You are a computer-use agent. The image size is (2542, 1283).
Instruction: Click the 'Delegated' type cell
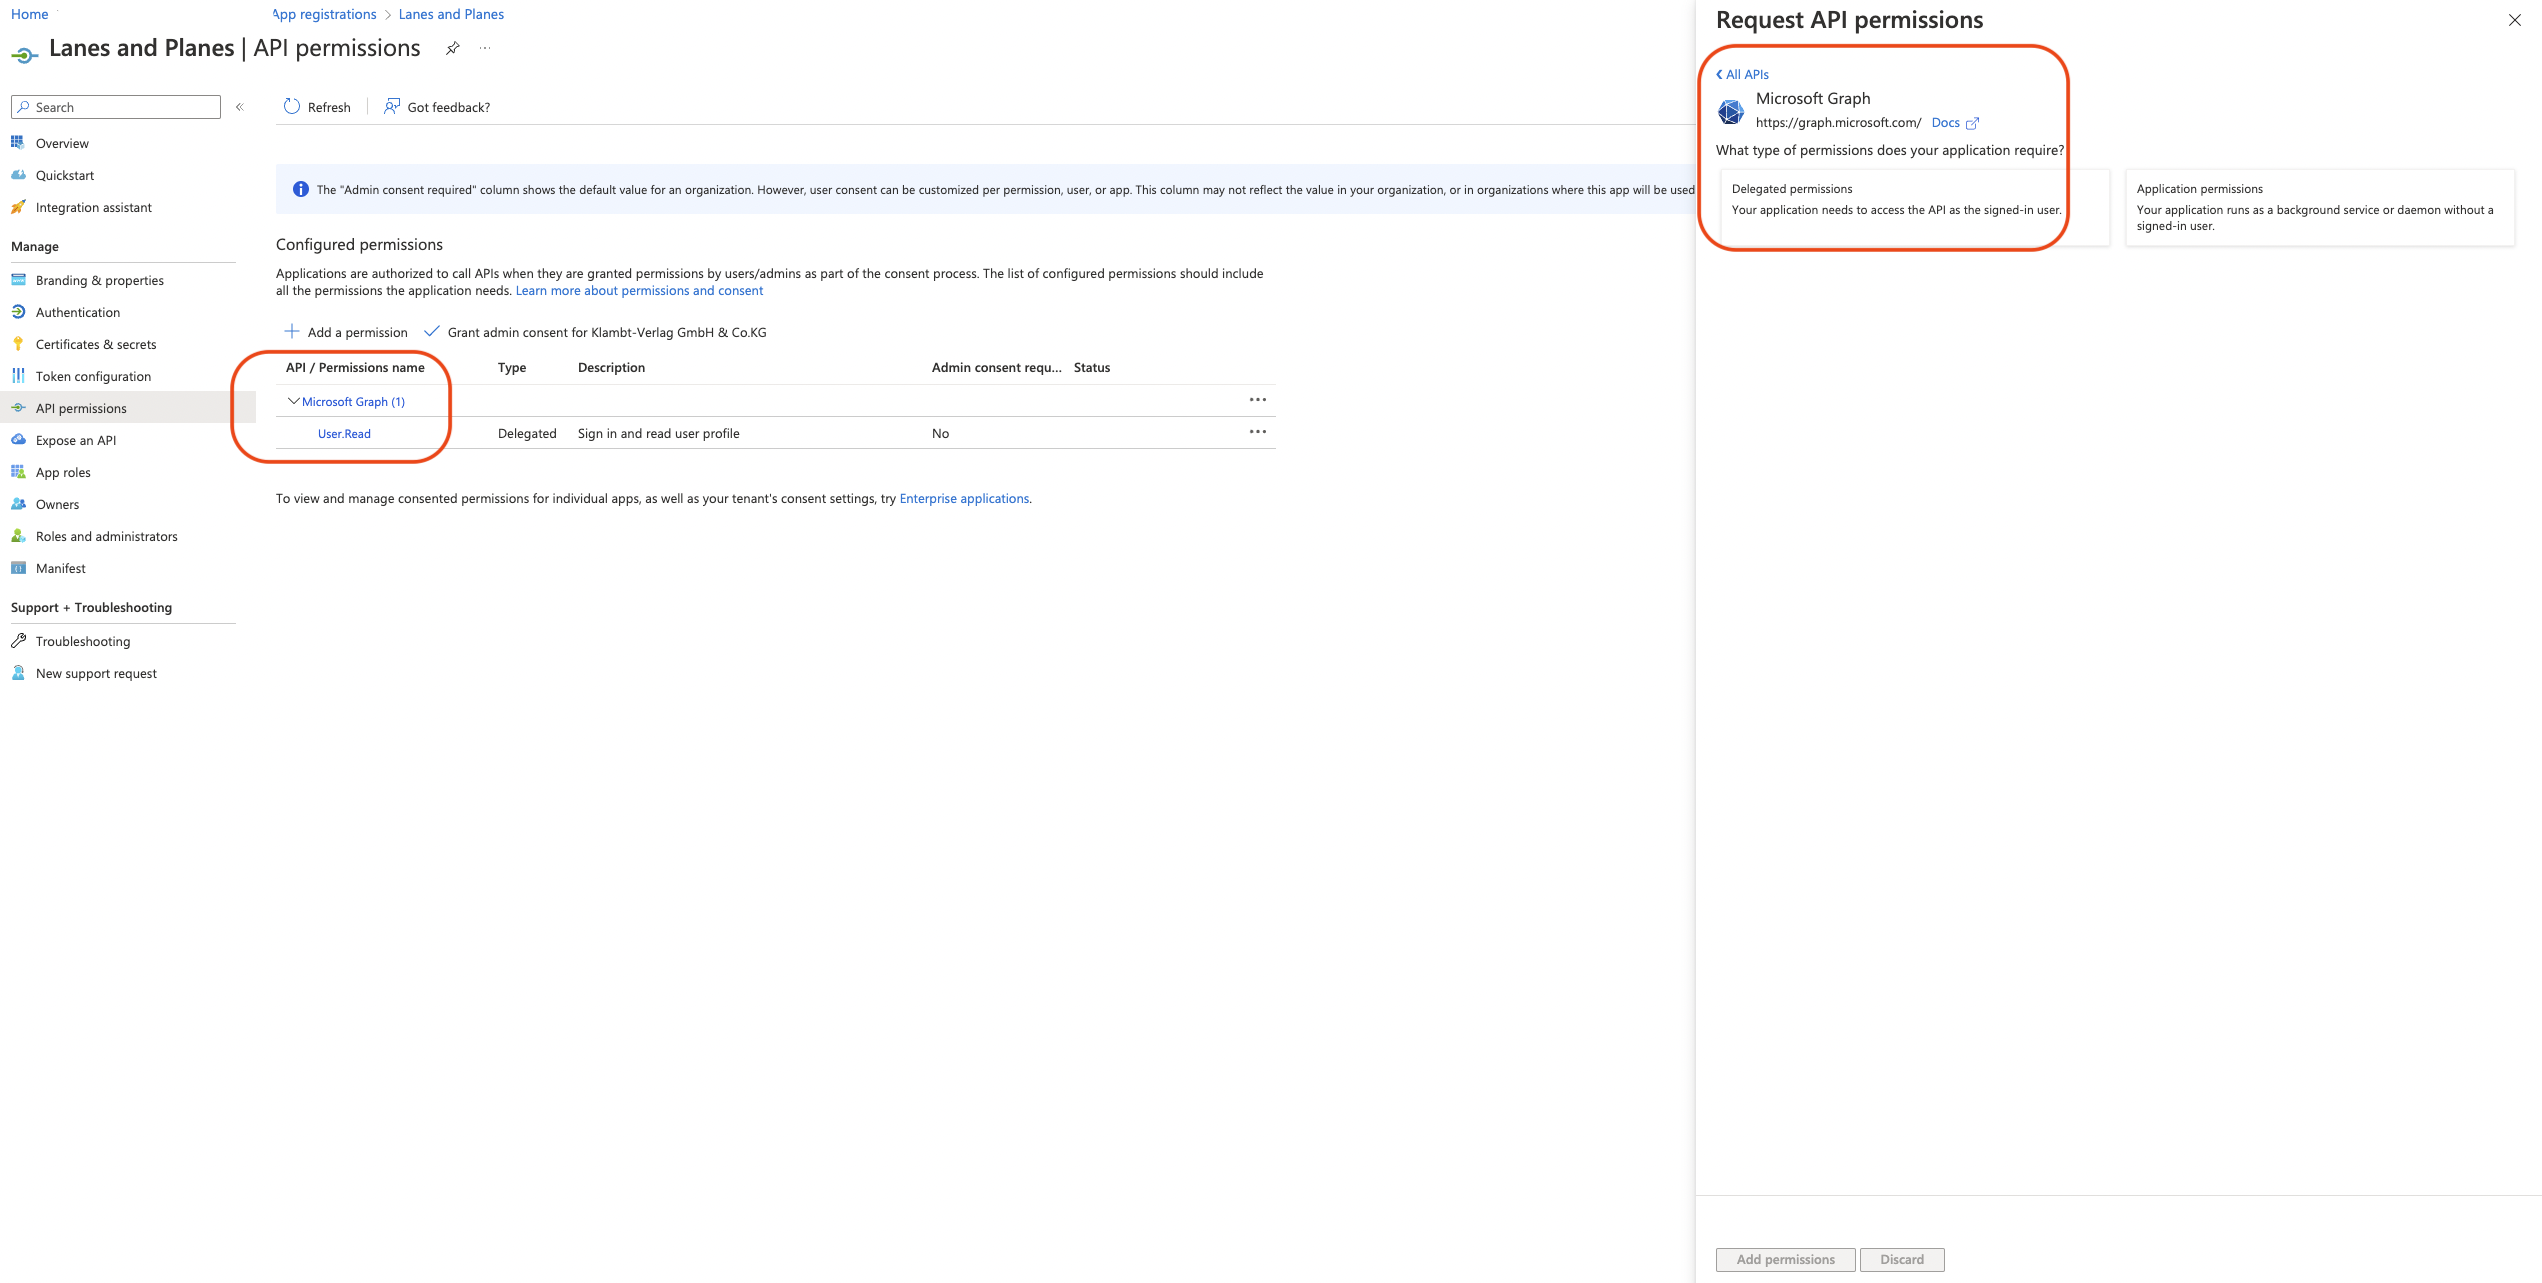pyautogui.click(x=527, y=433)
